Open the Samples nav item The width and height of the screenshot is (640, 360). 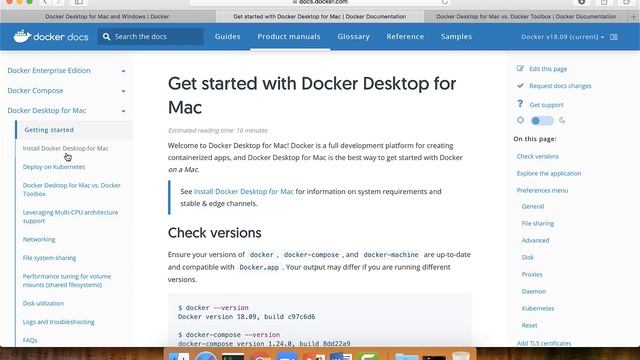tap(456, 36)
